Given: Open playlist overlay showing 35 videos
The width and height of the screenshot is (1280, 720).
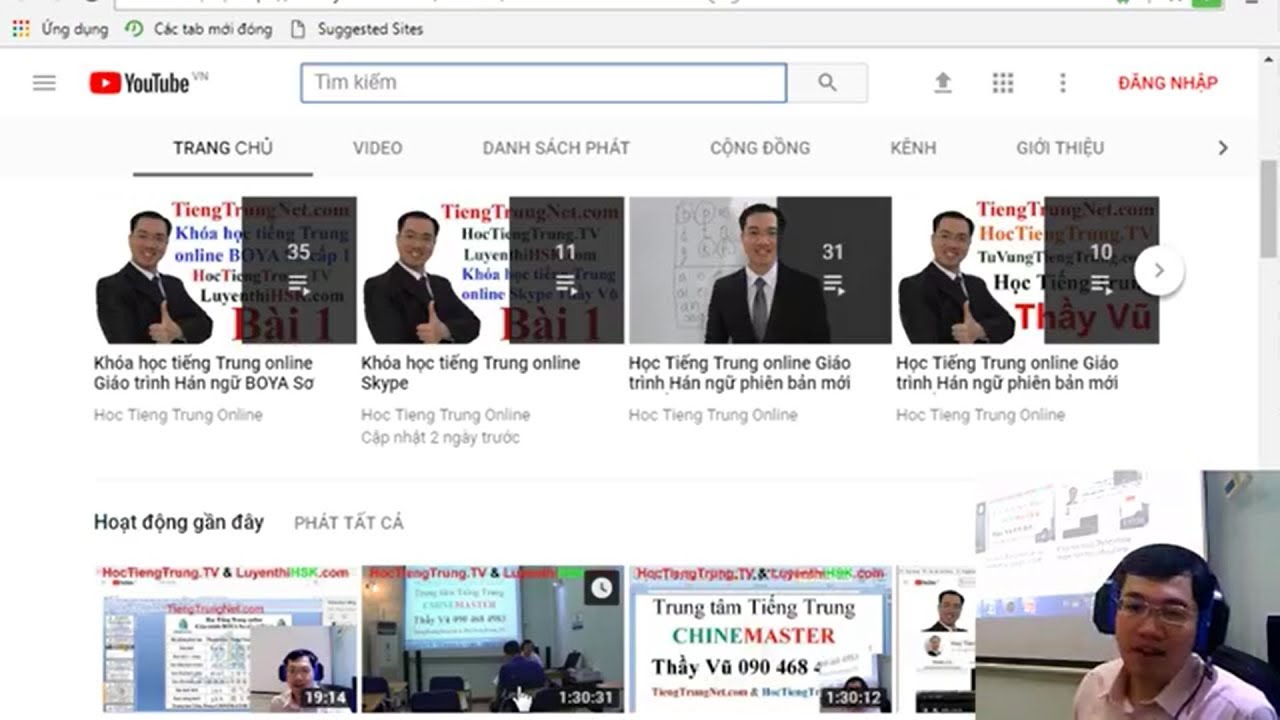Looking at the screenshot, I should [x=299, y=270].
